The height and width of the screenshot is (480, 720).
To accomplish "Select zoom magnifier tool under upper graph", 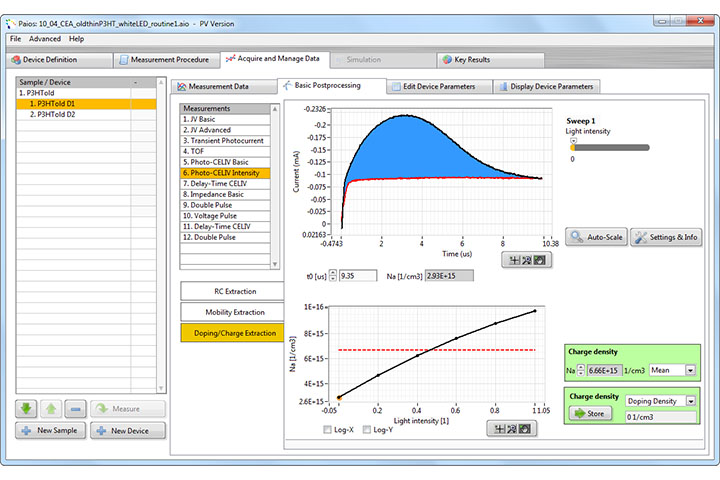I will 527,260.
